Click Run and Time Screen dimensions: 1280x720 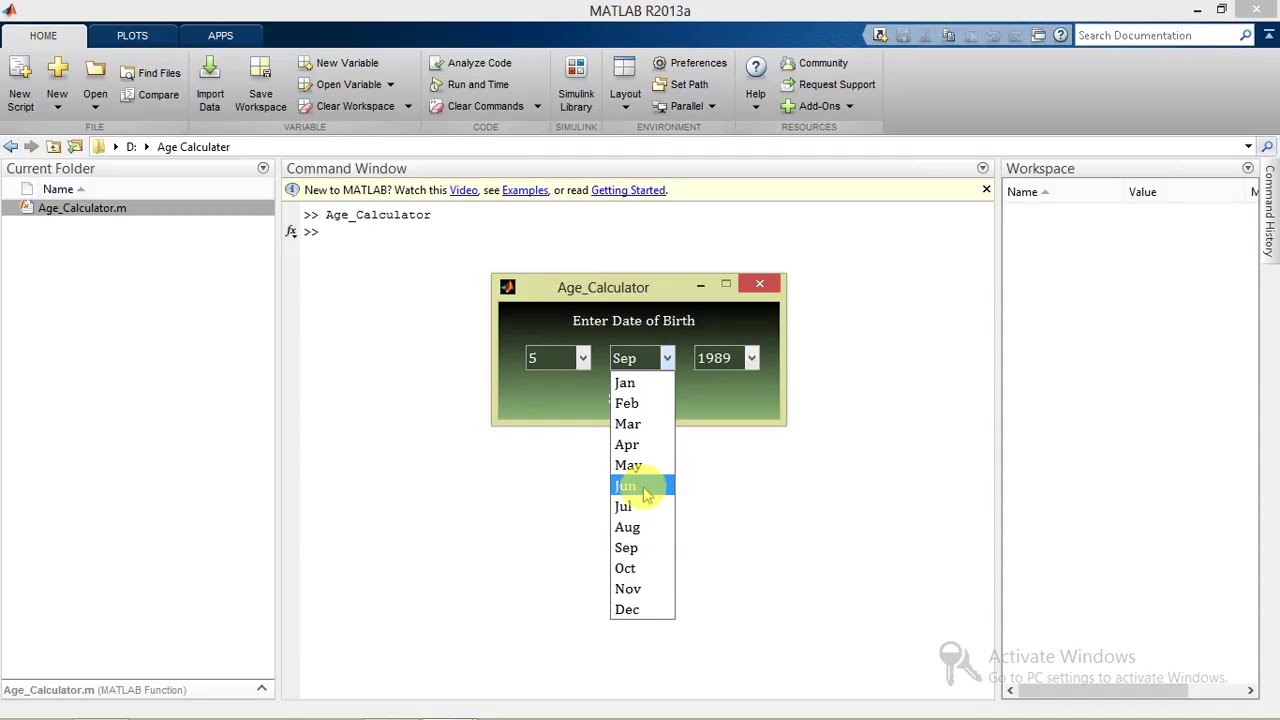coord(469,85)
